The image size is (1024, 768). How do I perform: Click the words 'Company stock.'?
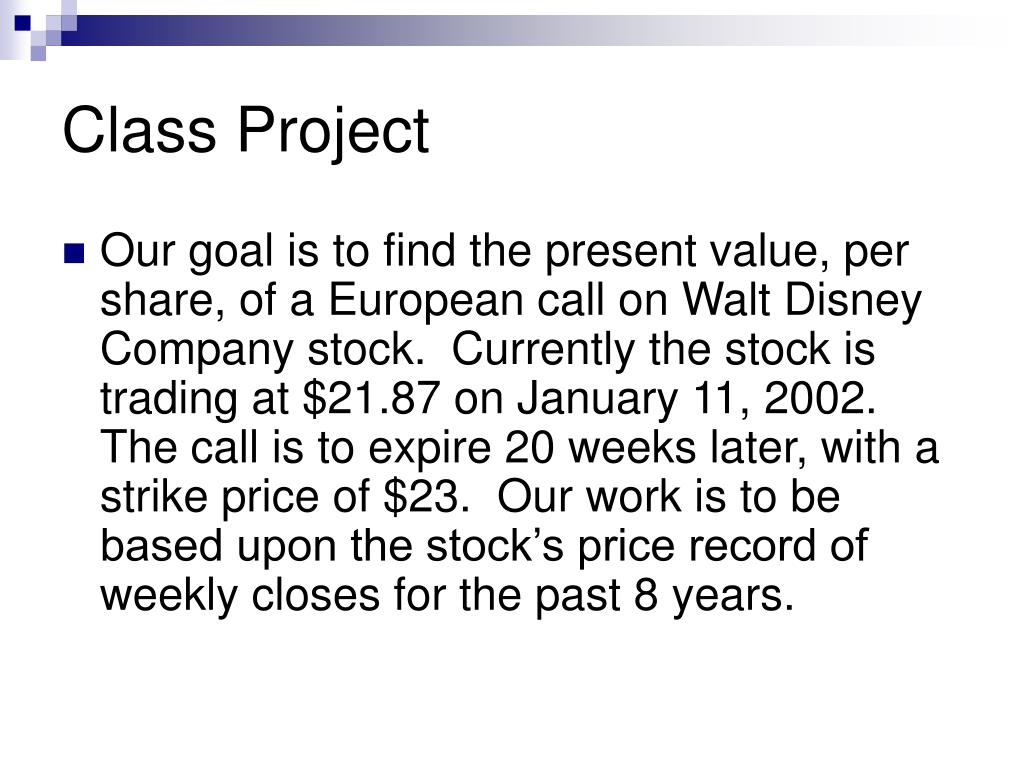tap(258, 350)
